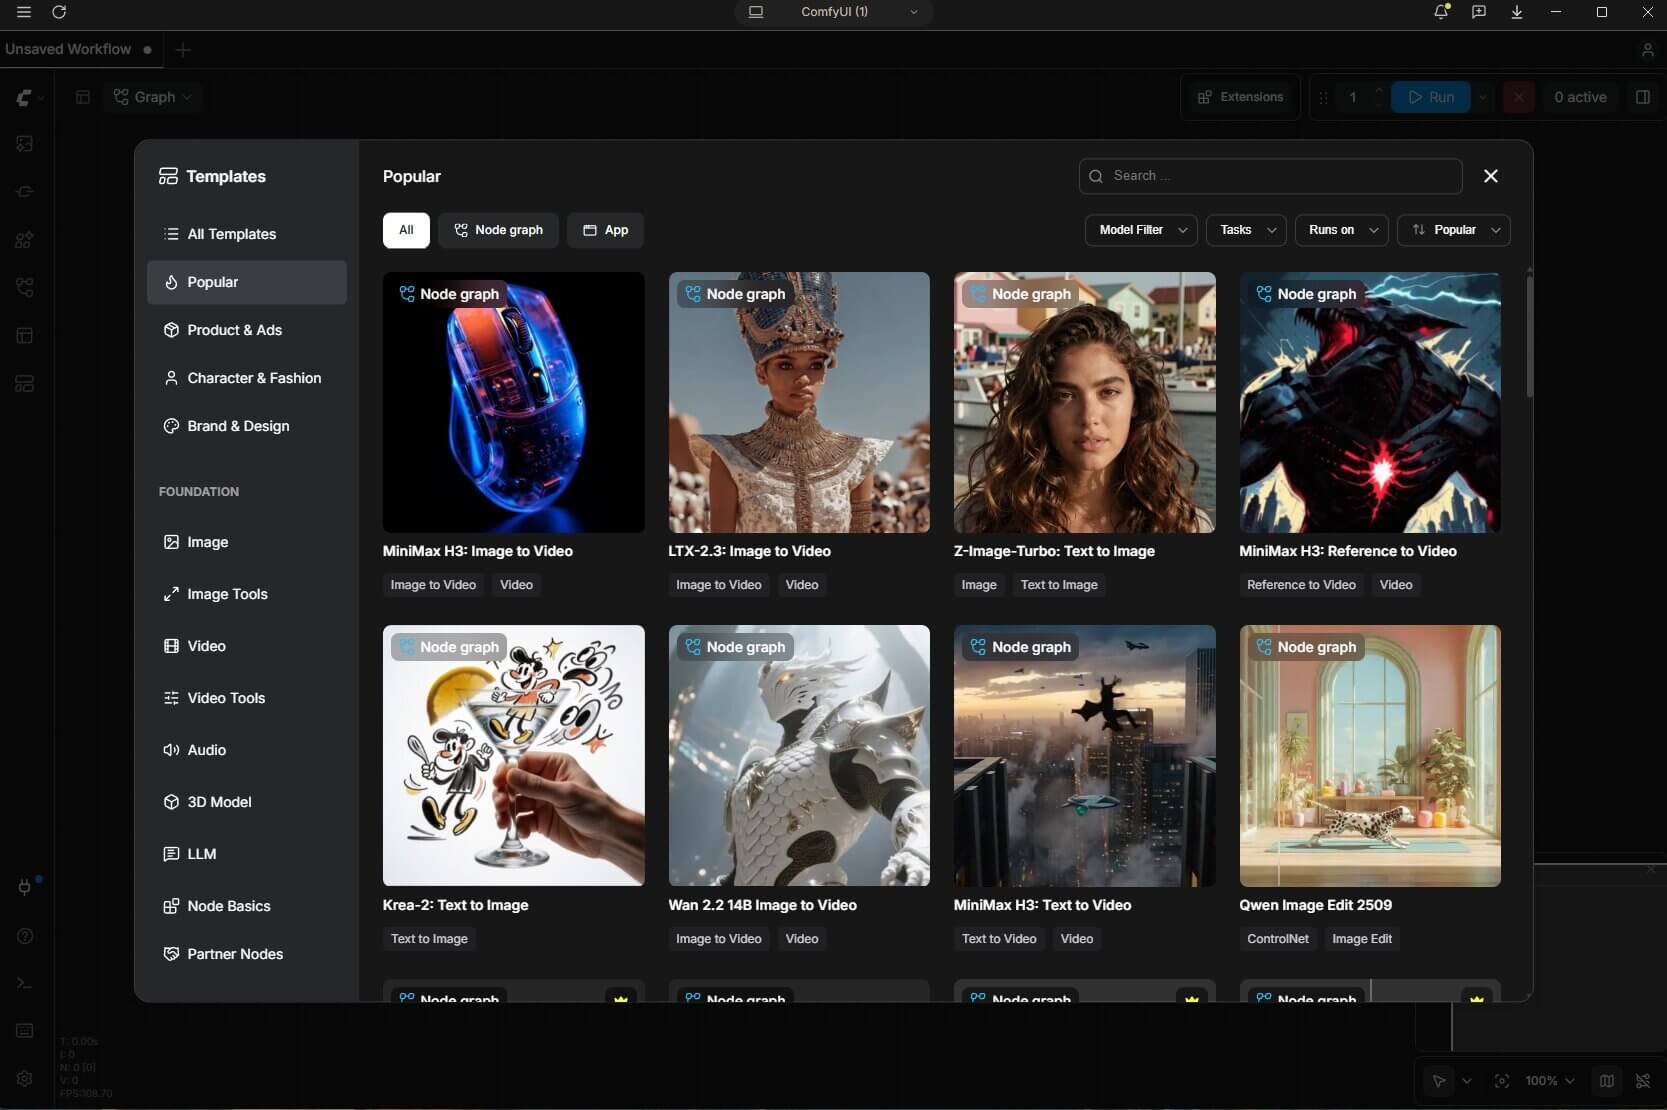
Task: Select the Video Tools category
Action: [247, 698]
